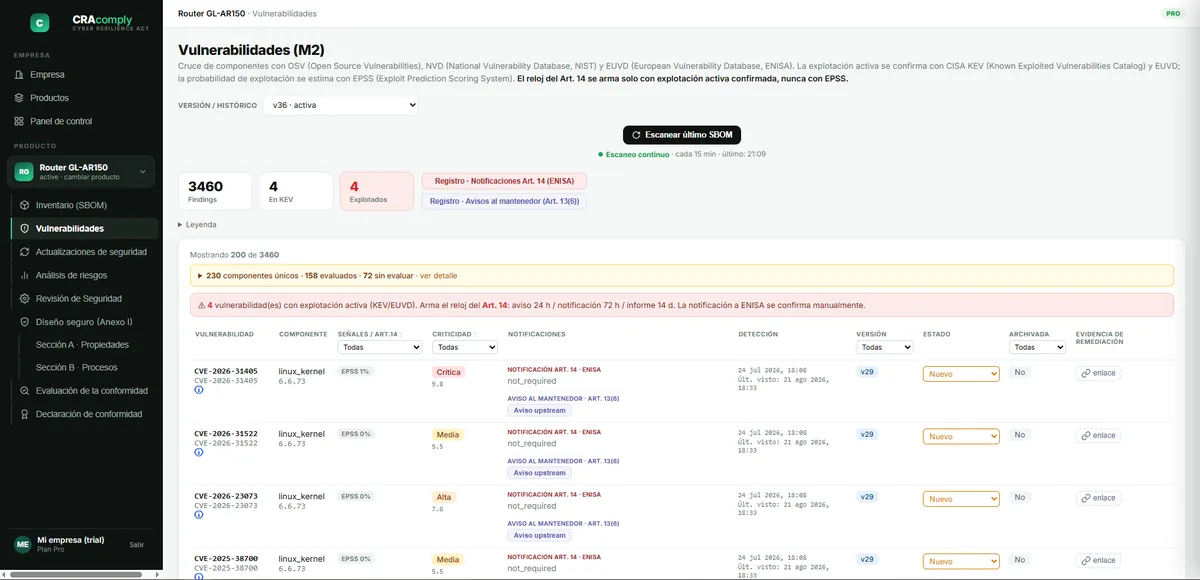Click the Revisión de Seguridad gear icon
Viewport: 1200px width, 580px height.
coord(25,298)
